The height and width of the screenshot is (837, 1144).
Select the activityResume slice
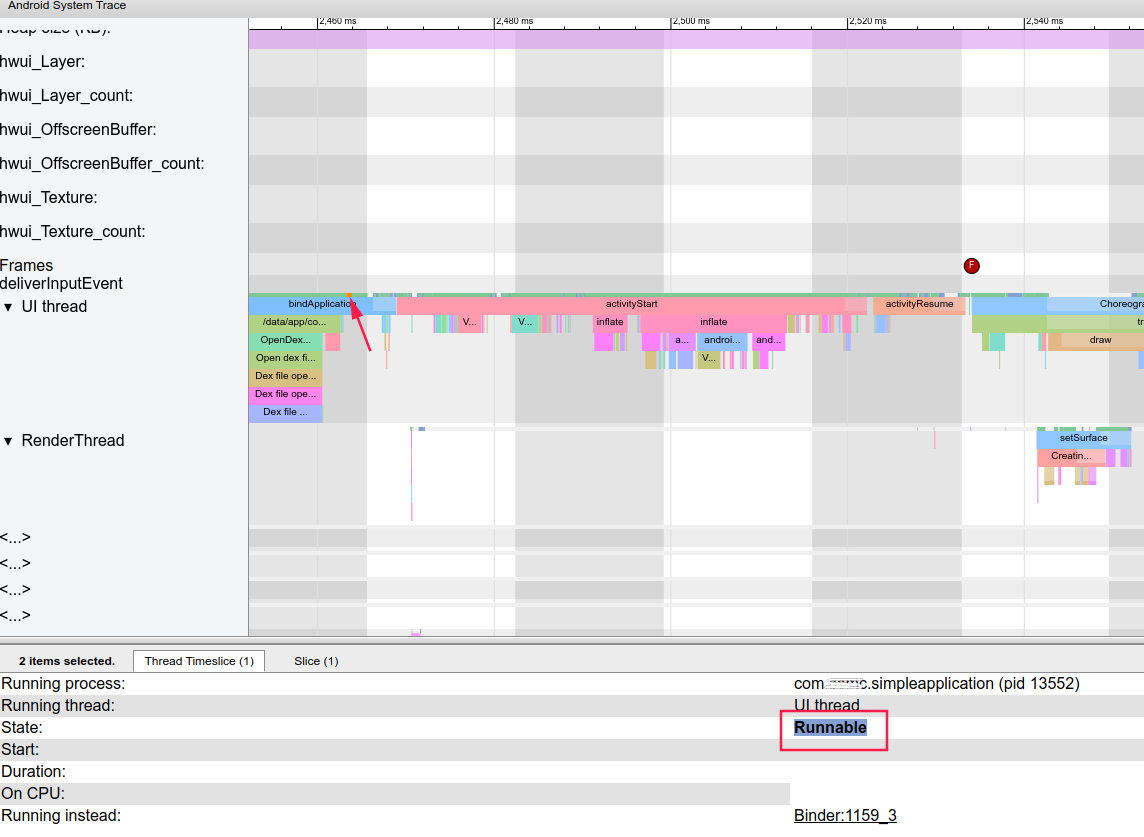[919, 304]
